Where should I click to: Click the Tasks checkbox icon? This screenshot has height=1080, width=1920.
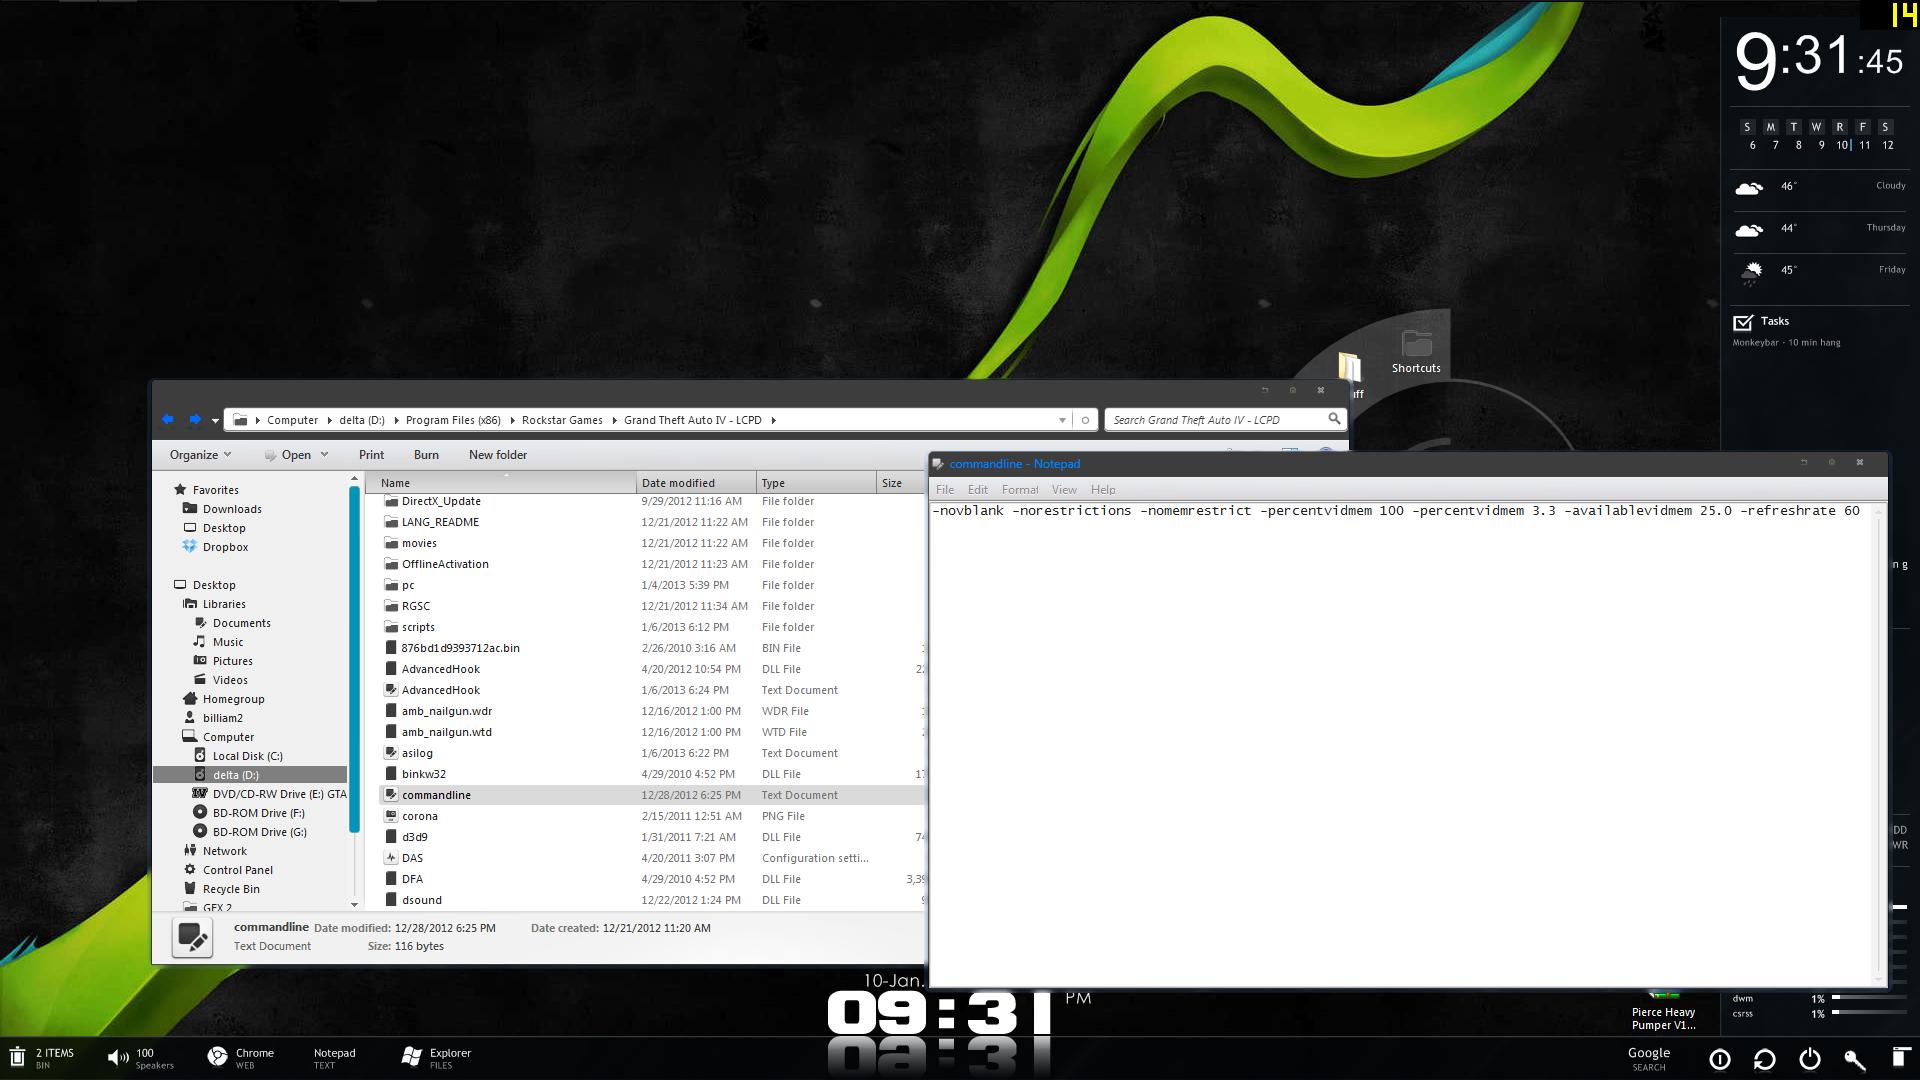1743,322
